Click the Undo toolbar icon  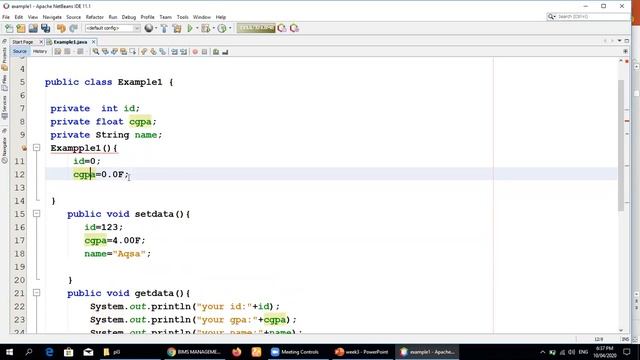61,28
